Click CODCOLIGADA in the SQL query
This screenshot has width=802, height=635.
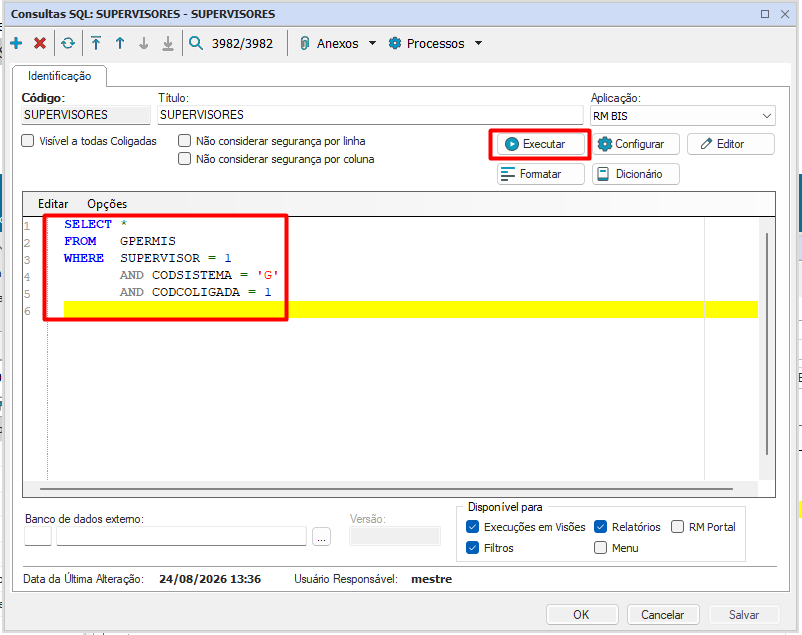(196, 292)
